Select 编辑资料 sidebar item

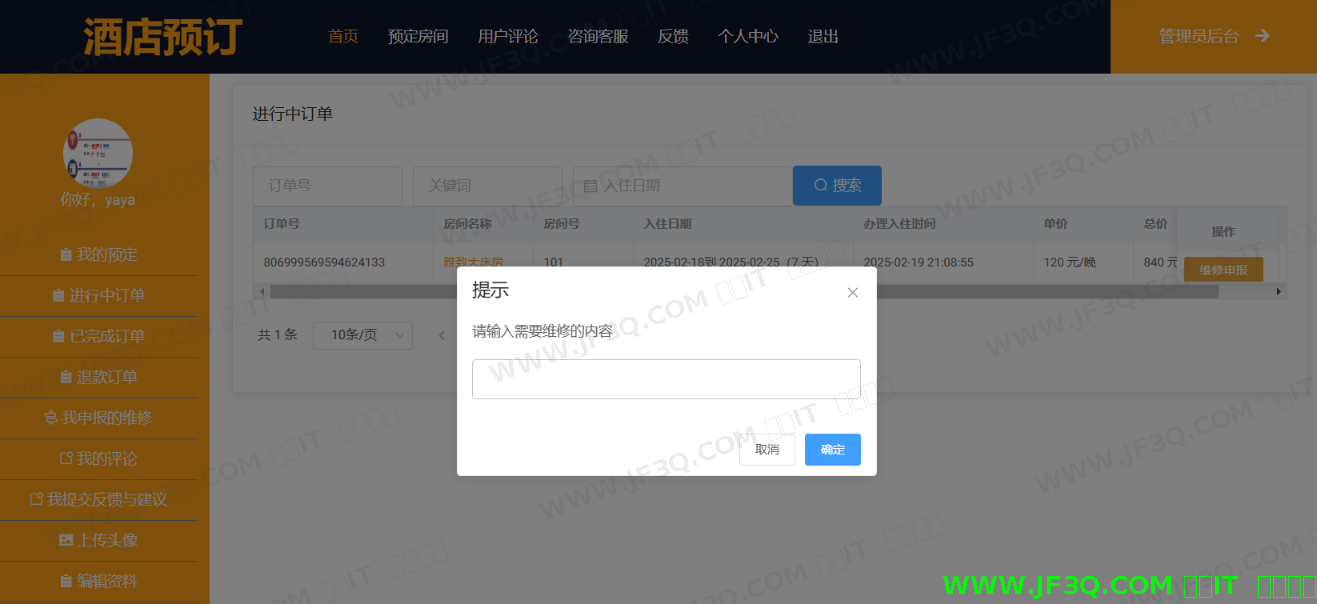[x=99, y=581]
